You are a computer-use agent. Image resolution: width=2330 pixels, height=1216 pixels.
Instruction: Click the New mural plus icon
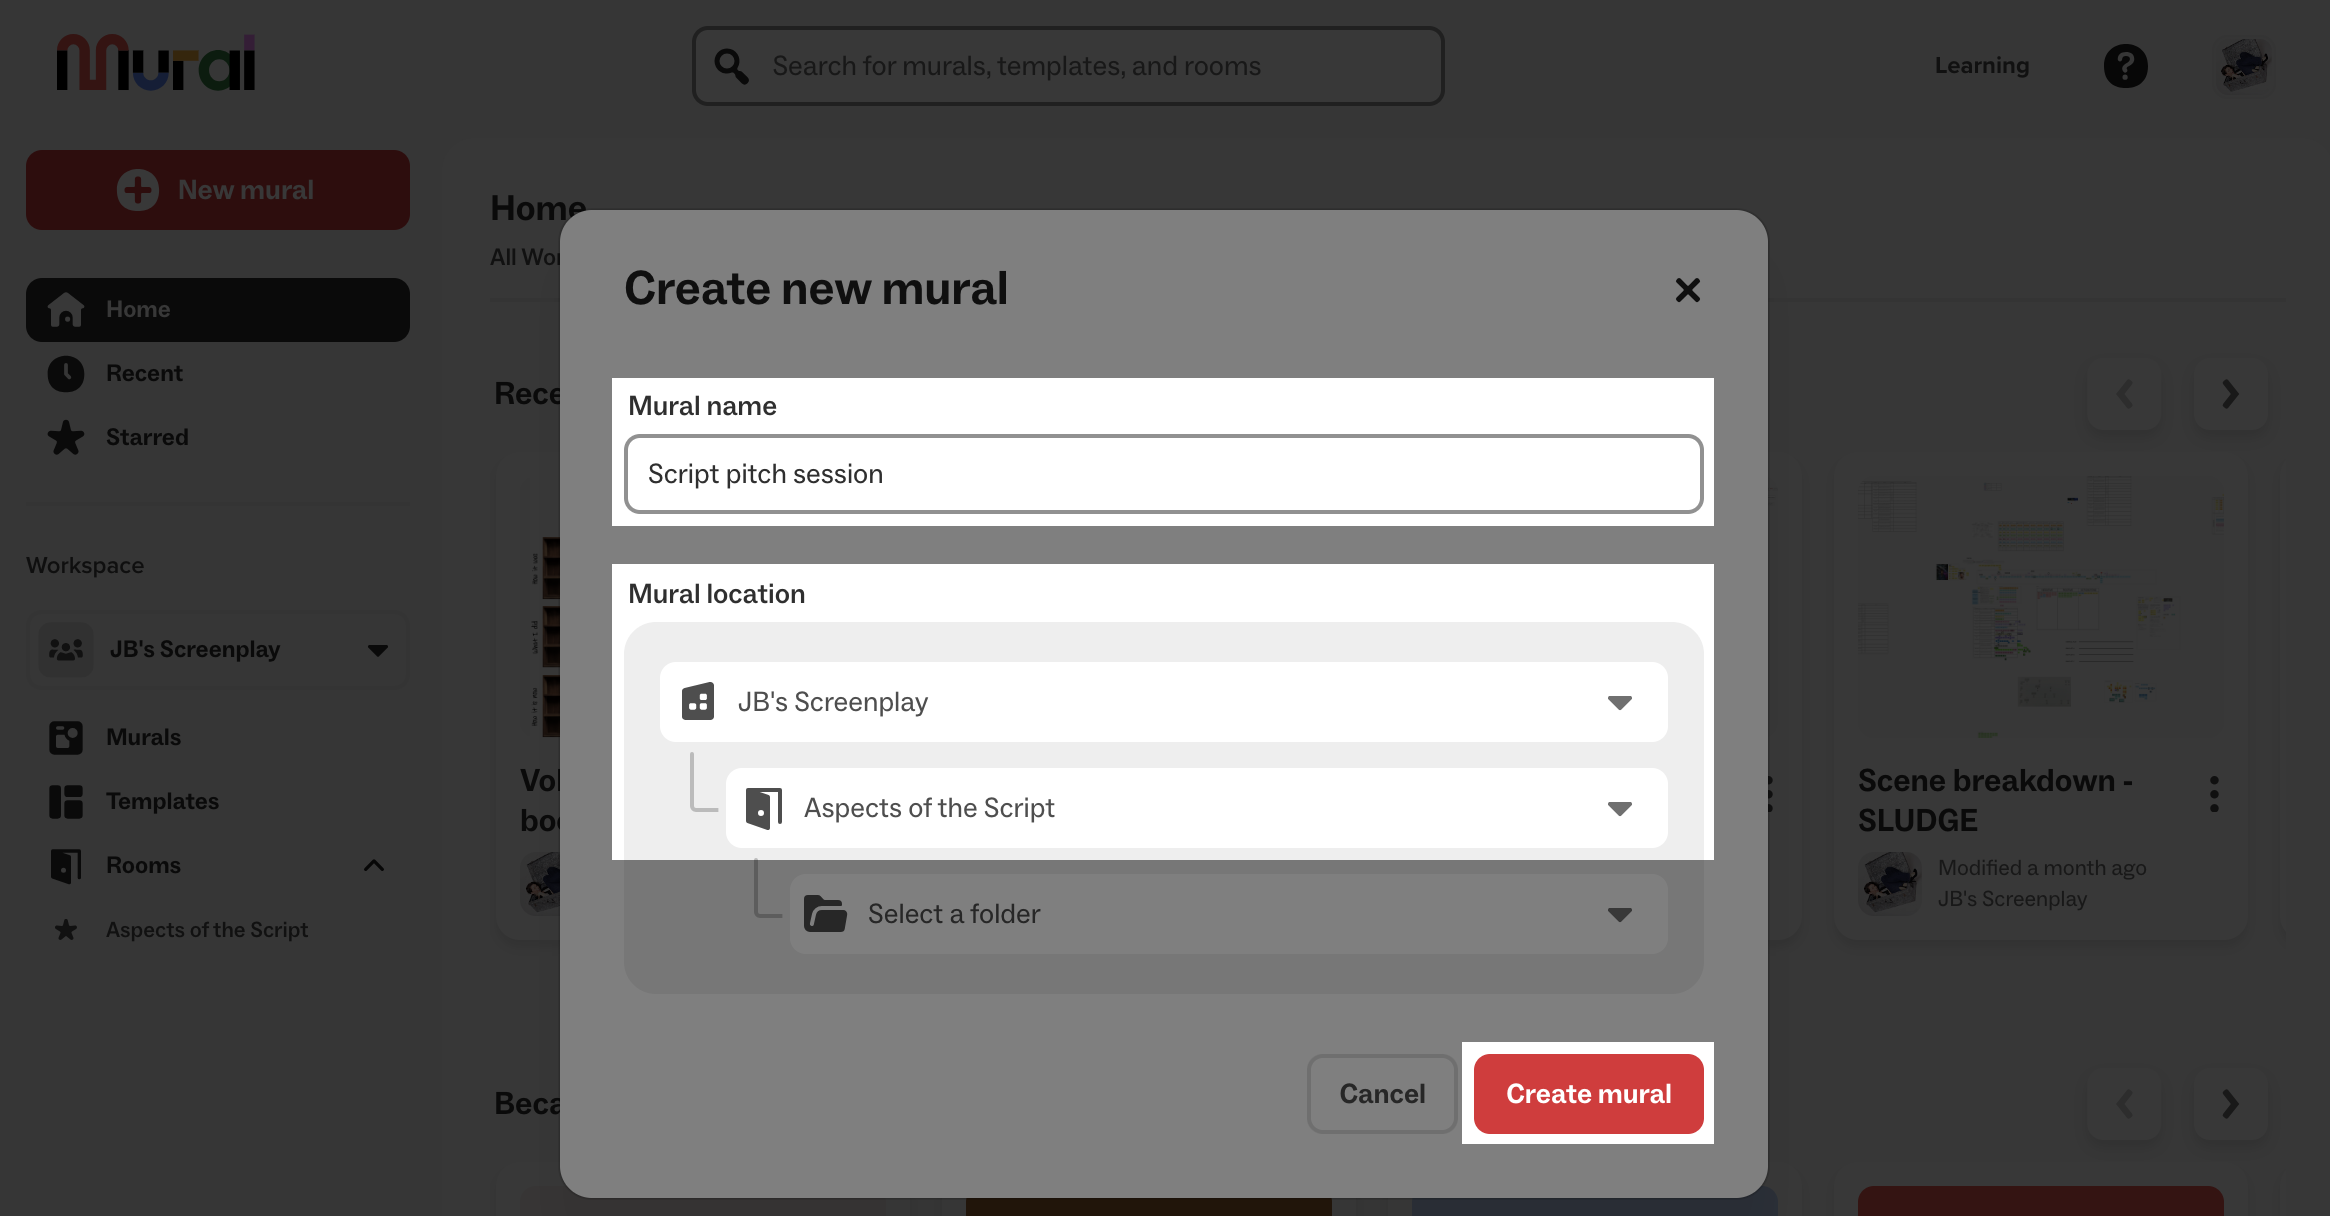click(137, 189)
